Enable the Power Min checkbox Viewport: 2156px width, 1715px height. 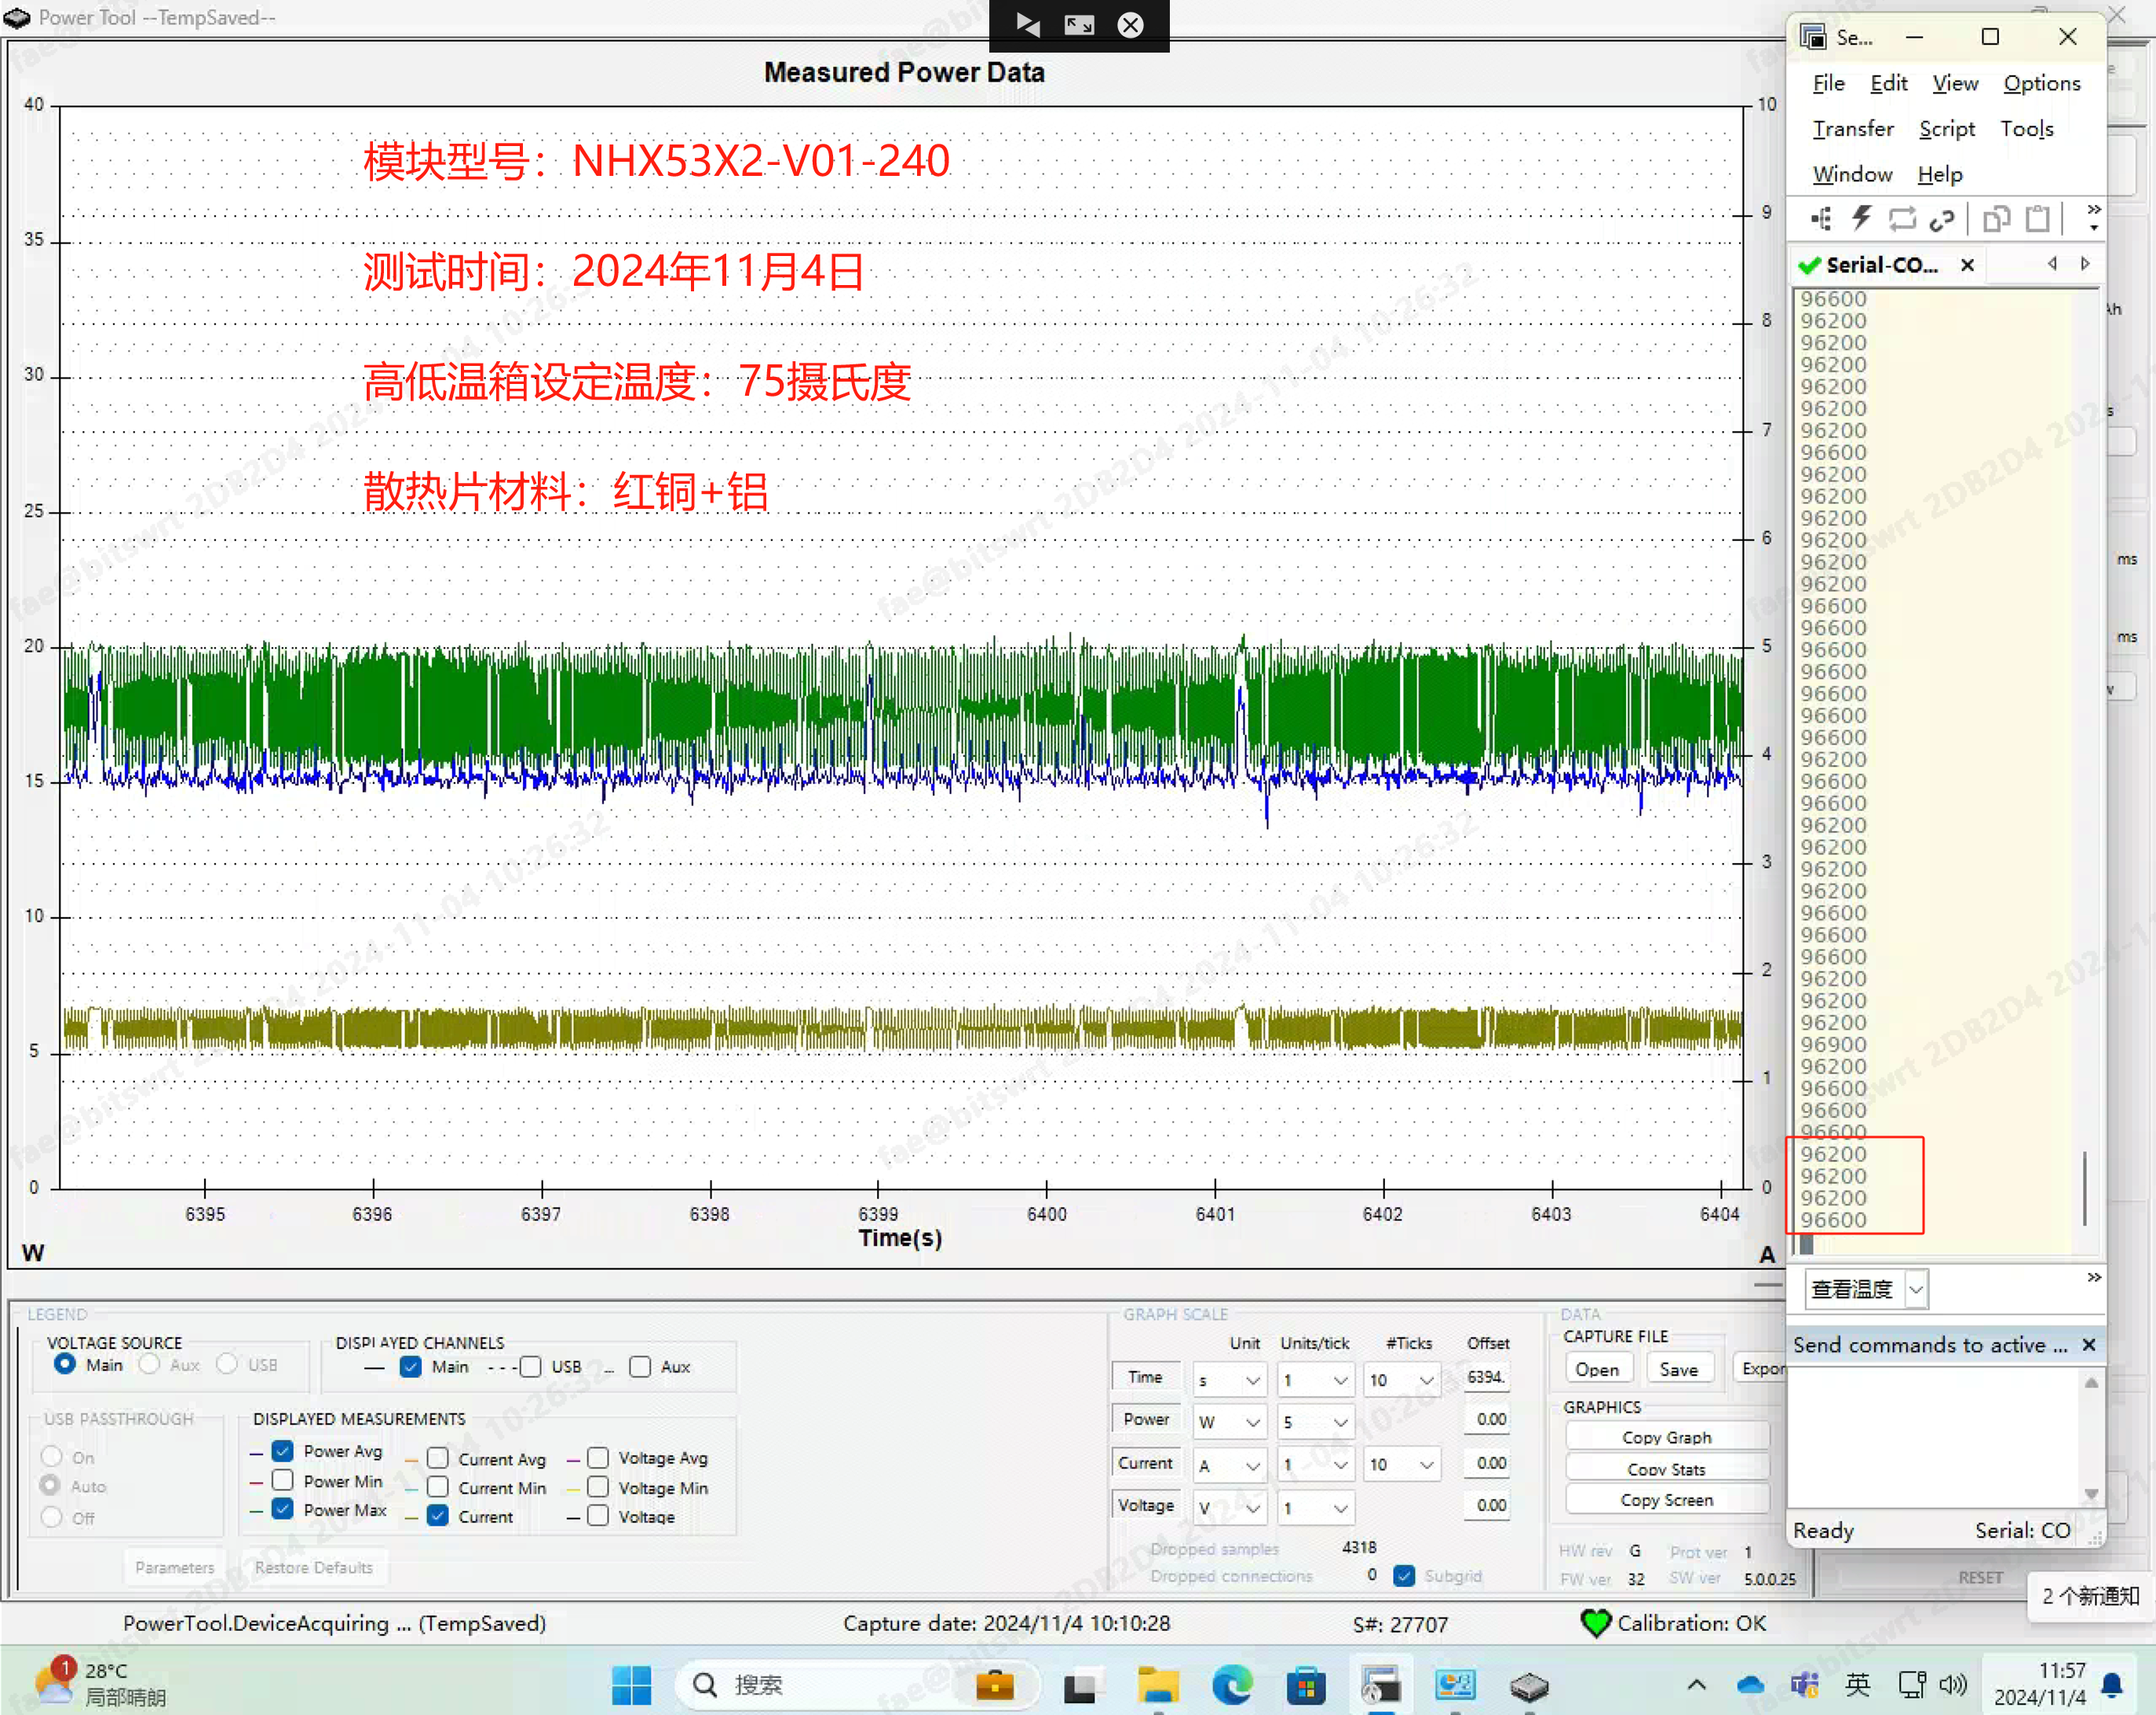[x=283, y=1481]
